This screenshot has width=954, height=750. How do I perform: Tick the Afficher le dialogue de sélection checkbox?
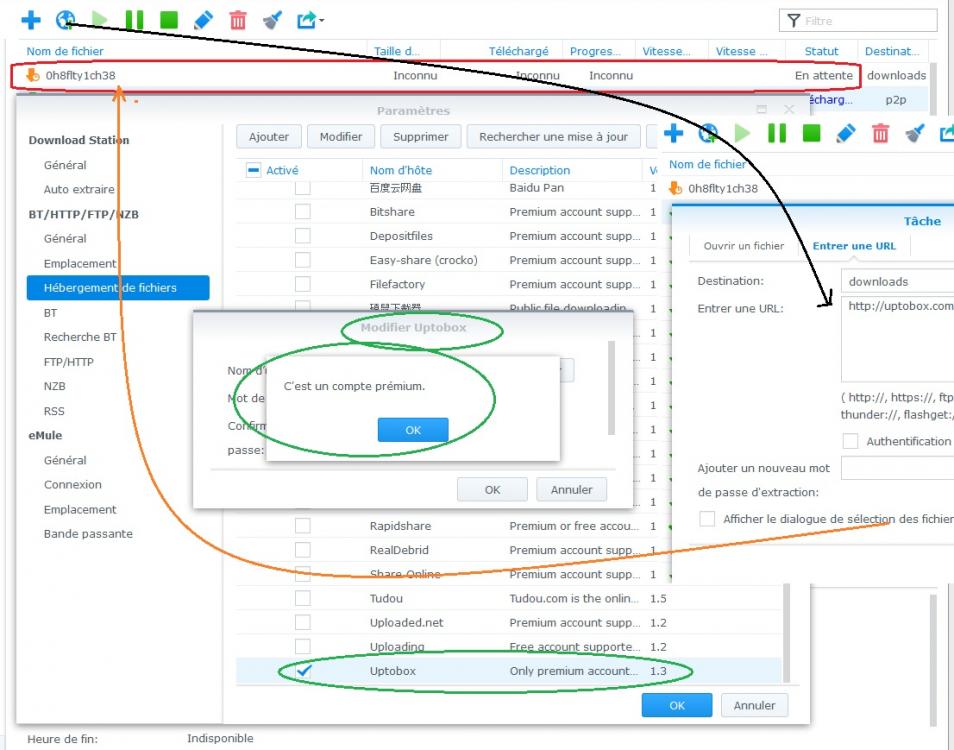pyautogui.click(x=707, y=519)
